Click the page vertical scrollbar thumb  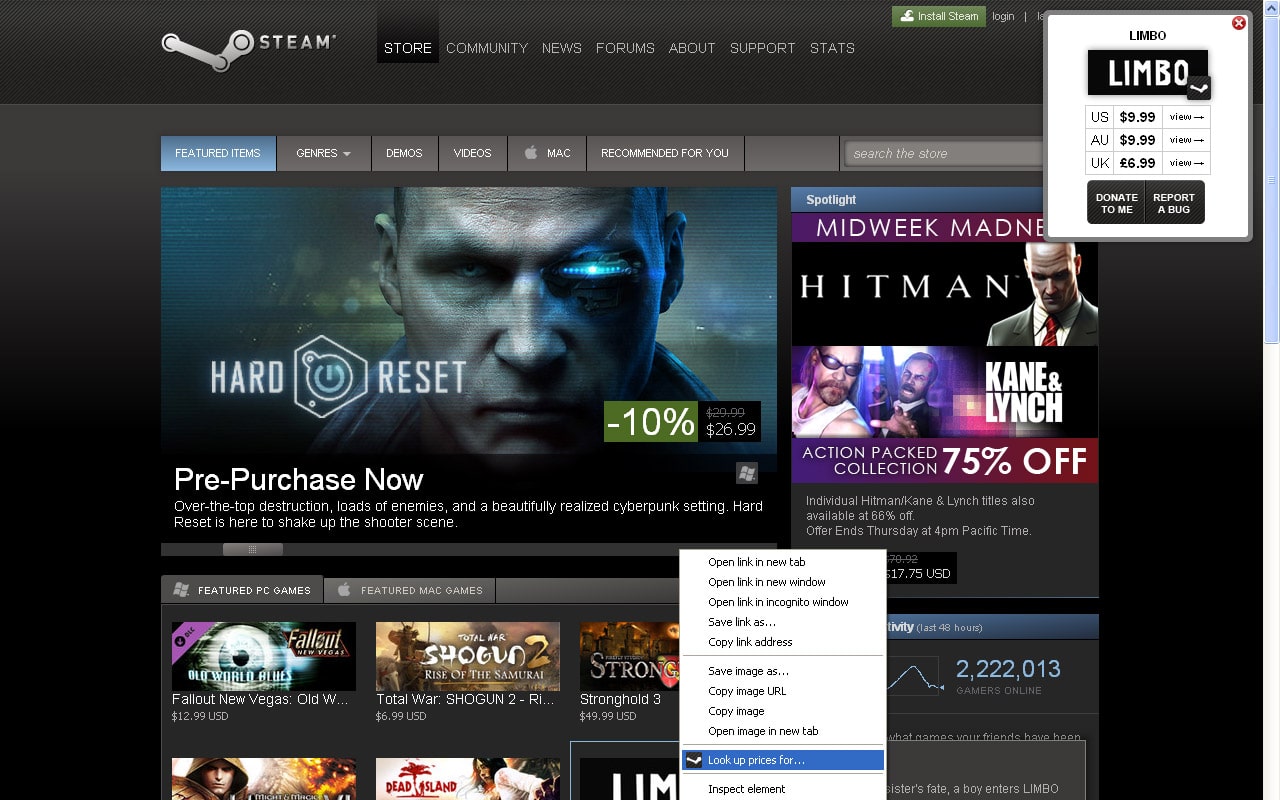point(1271,180)
